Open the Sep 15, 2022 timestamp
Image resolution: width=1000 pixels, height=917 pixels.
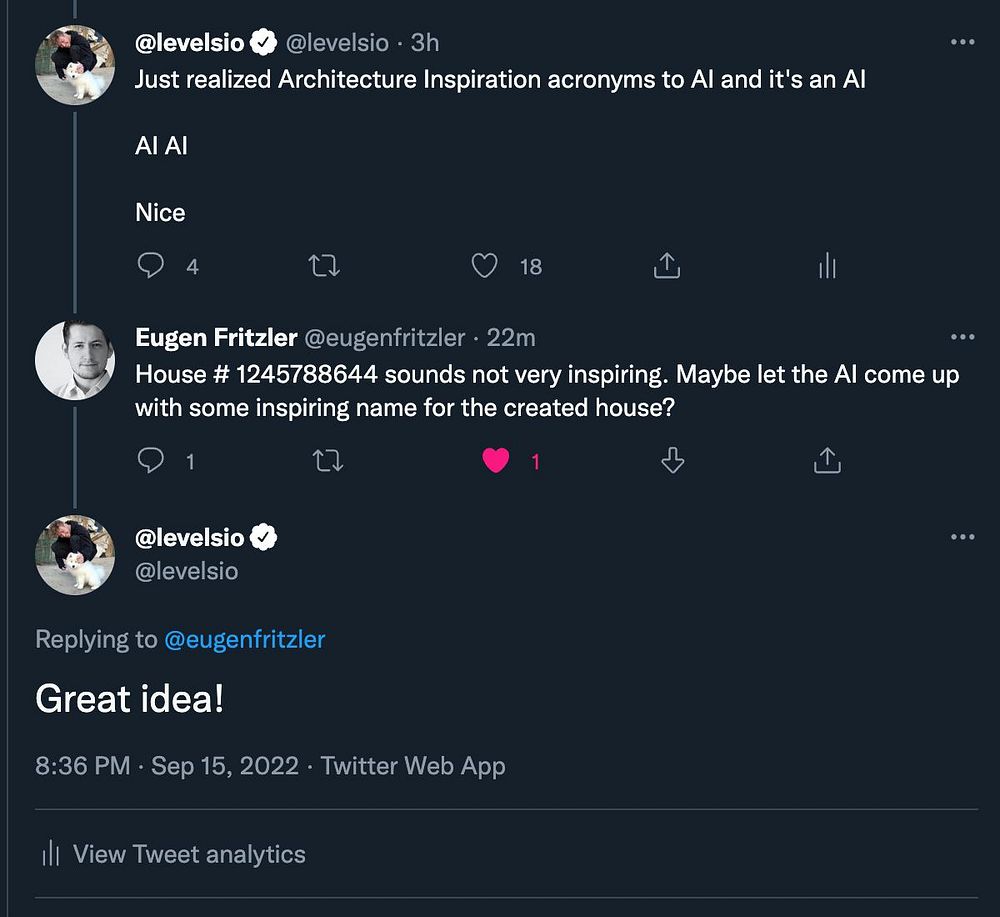click(225, 766)
